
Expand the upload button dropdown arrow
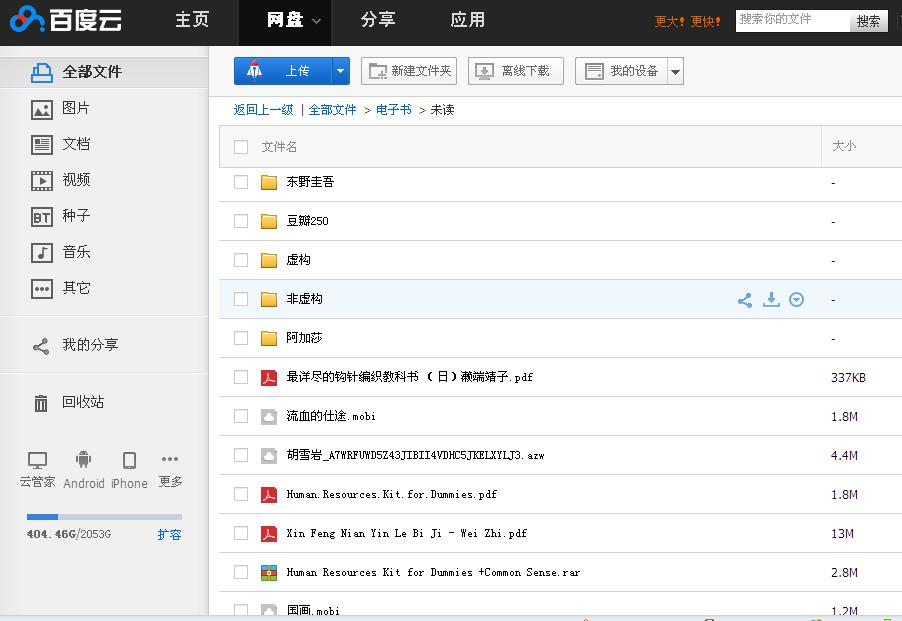click(x=341, y=71)
